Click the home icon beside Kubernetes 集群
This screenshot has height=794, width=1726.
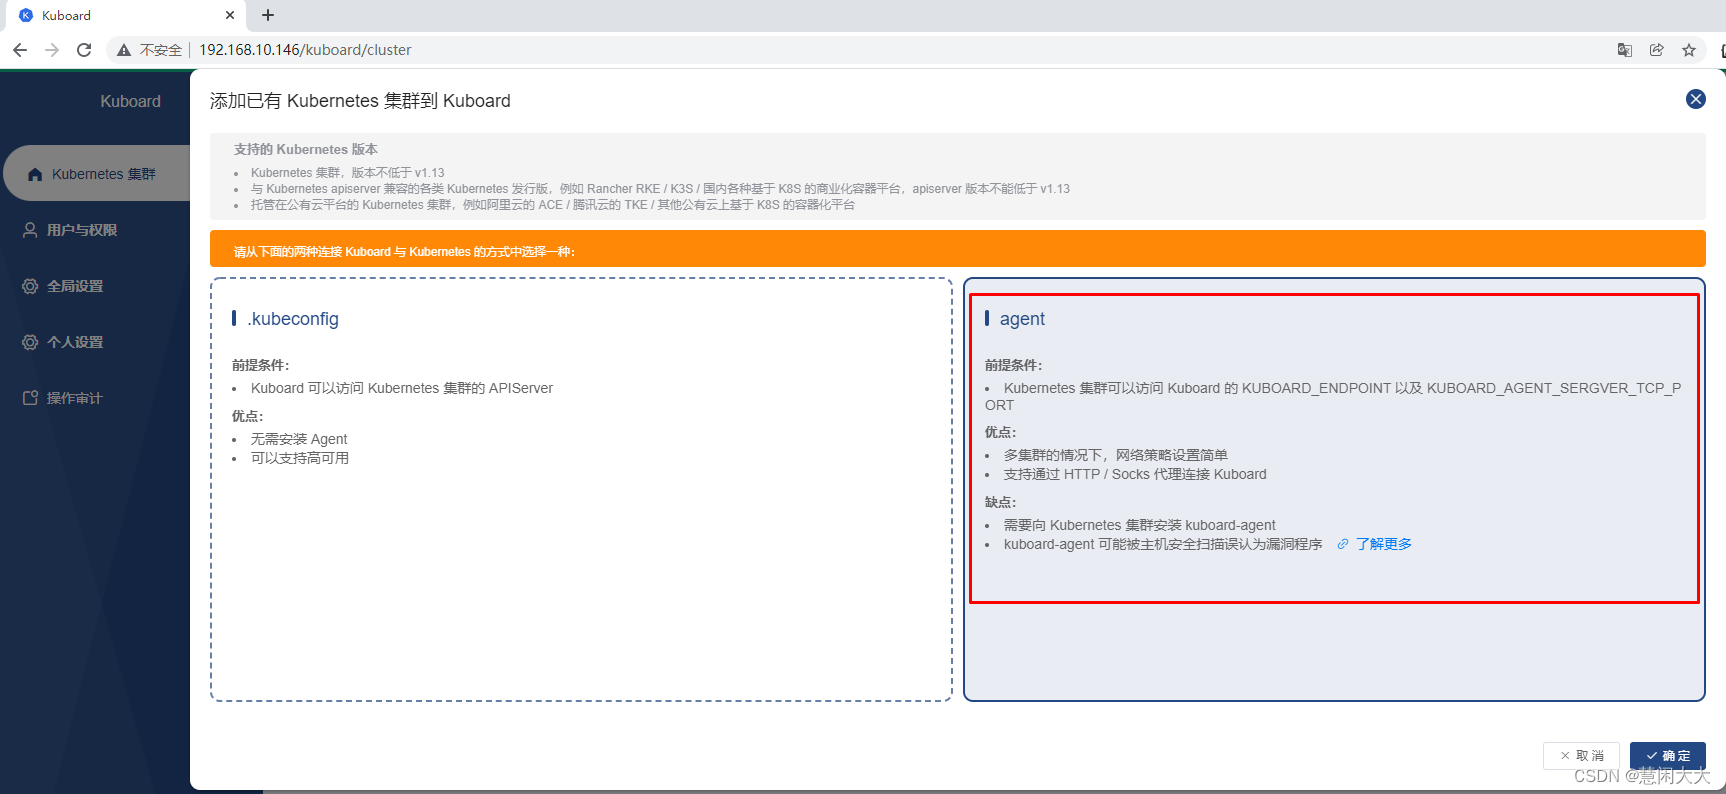[35, 174]
